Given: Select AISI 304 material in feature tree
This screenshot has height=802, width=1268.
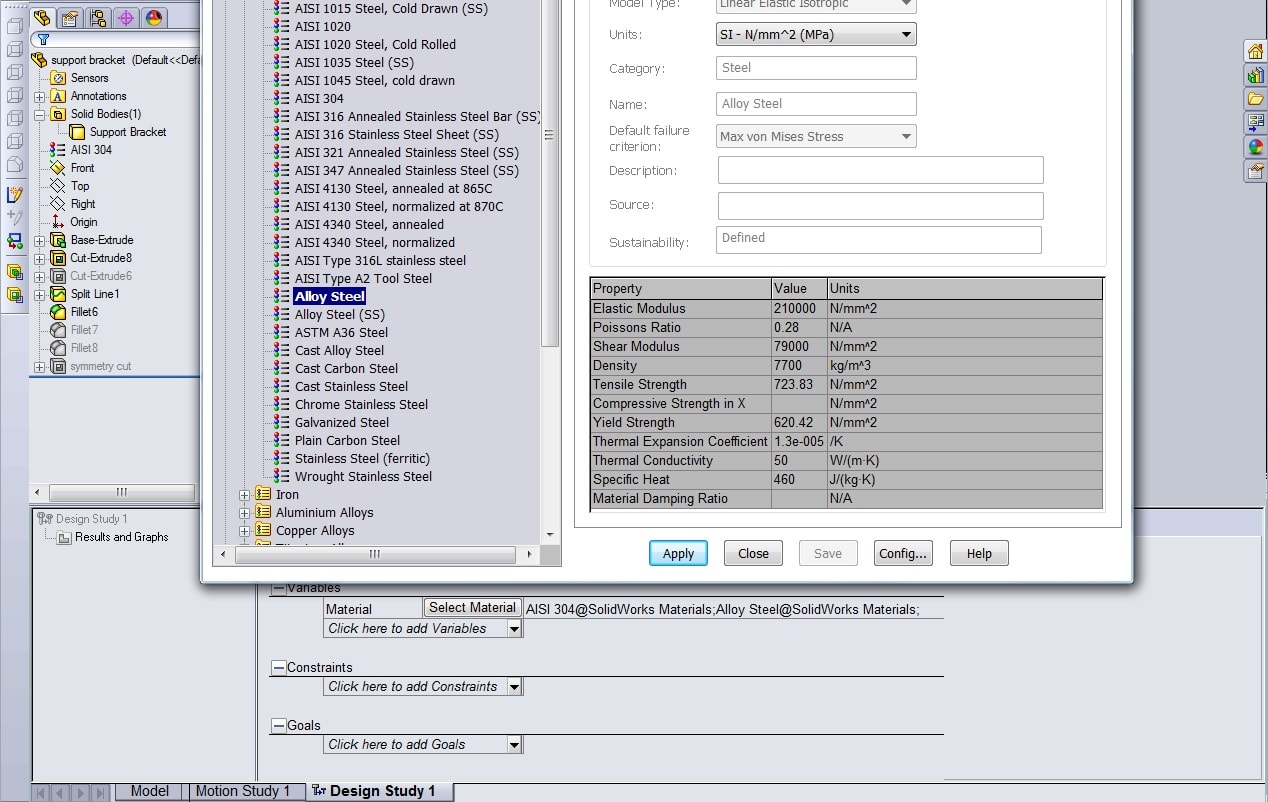Looking at the screenshot, I should [91, 150].
